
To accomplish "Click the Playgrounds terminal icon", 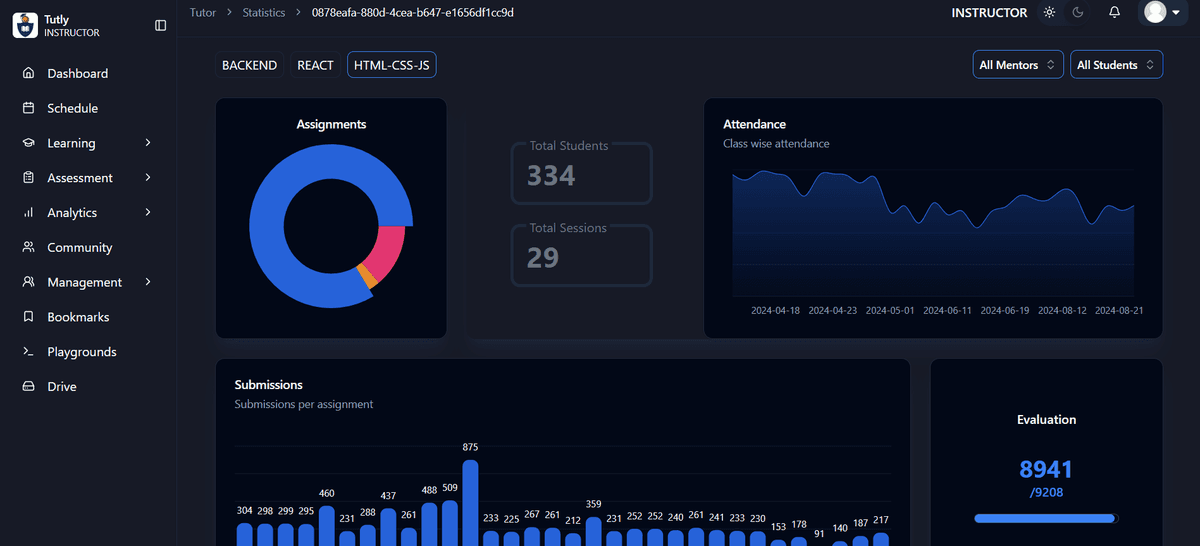I will pos(28,352).
